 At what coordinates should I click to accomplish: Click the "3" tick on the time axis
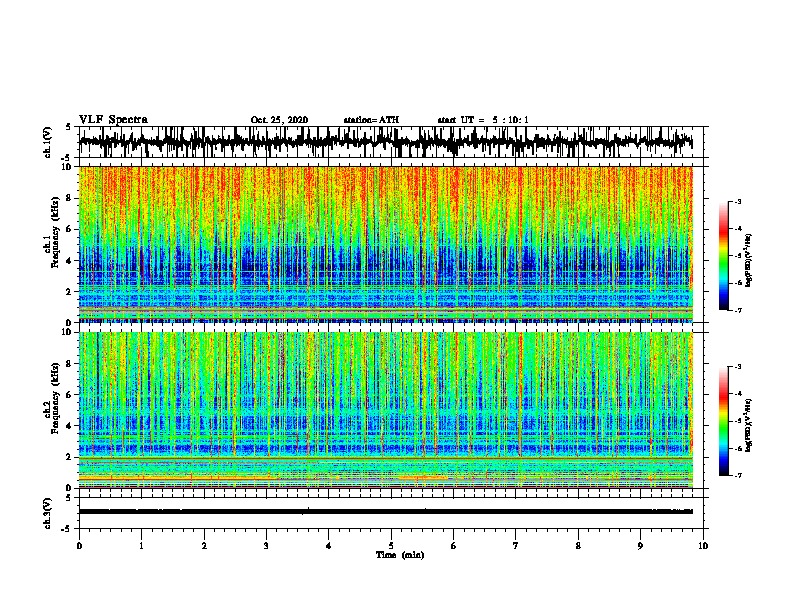click(266, 546)
